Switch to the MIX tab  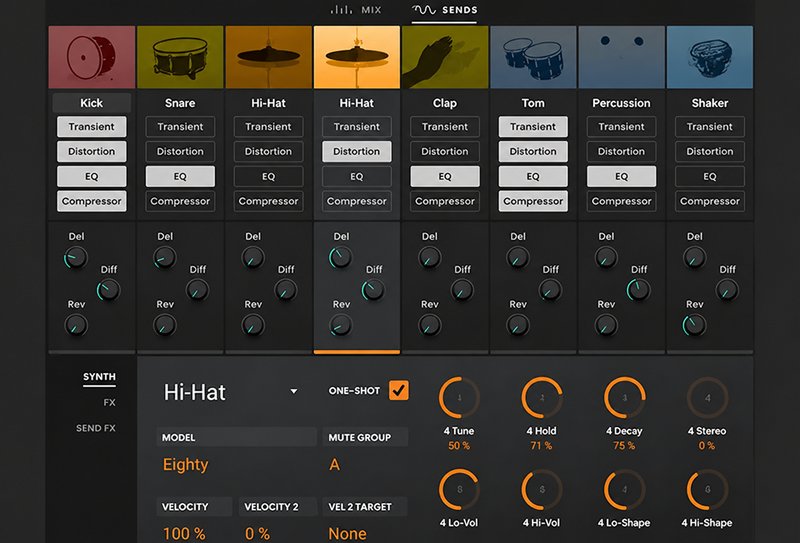pyautogui.click(x=356, y=10)
